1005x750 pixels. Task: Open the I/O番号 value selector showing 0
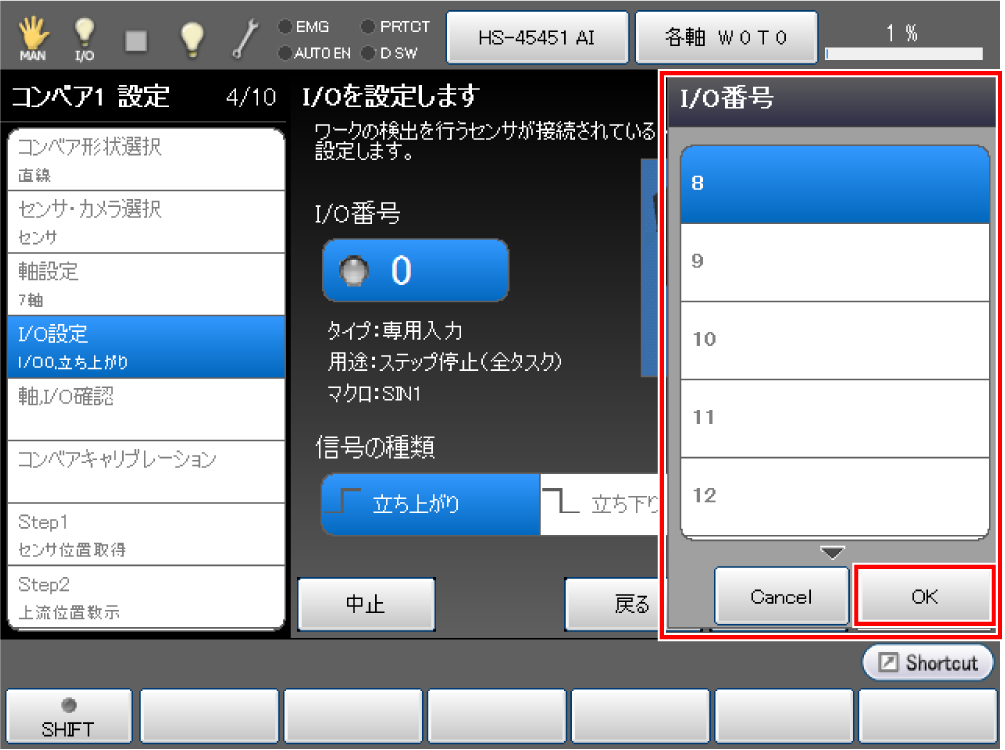415,271
